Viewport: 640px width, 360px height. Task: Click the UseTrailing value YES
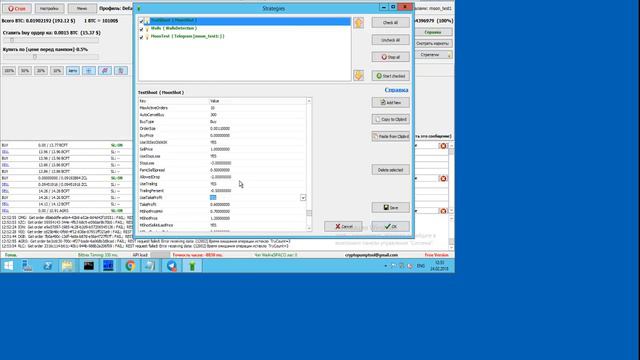[x=213, y=184]
